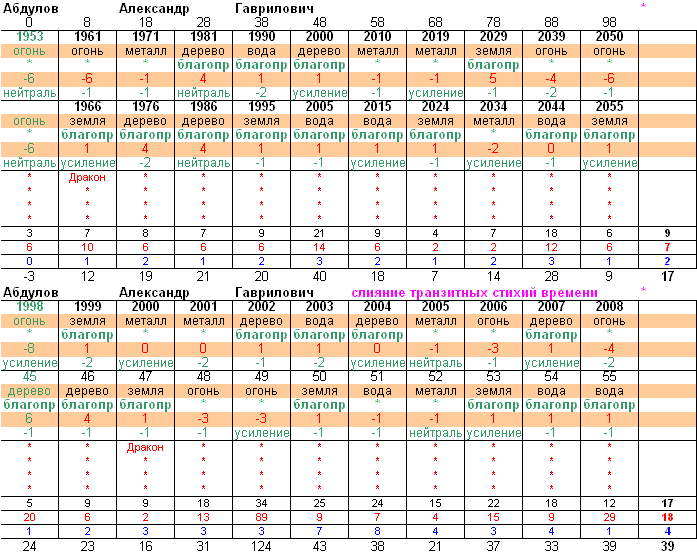Select the year 2010 cell
This screenshot has width=697, height=555.
coord(377,36)
